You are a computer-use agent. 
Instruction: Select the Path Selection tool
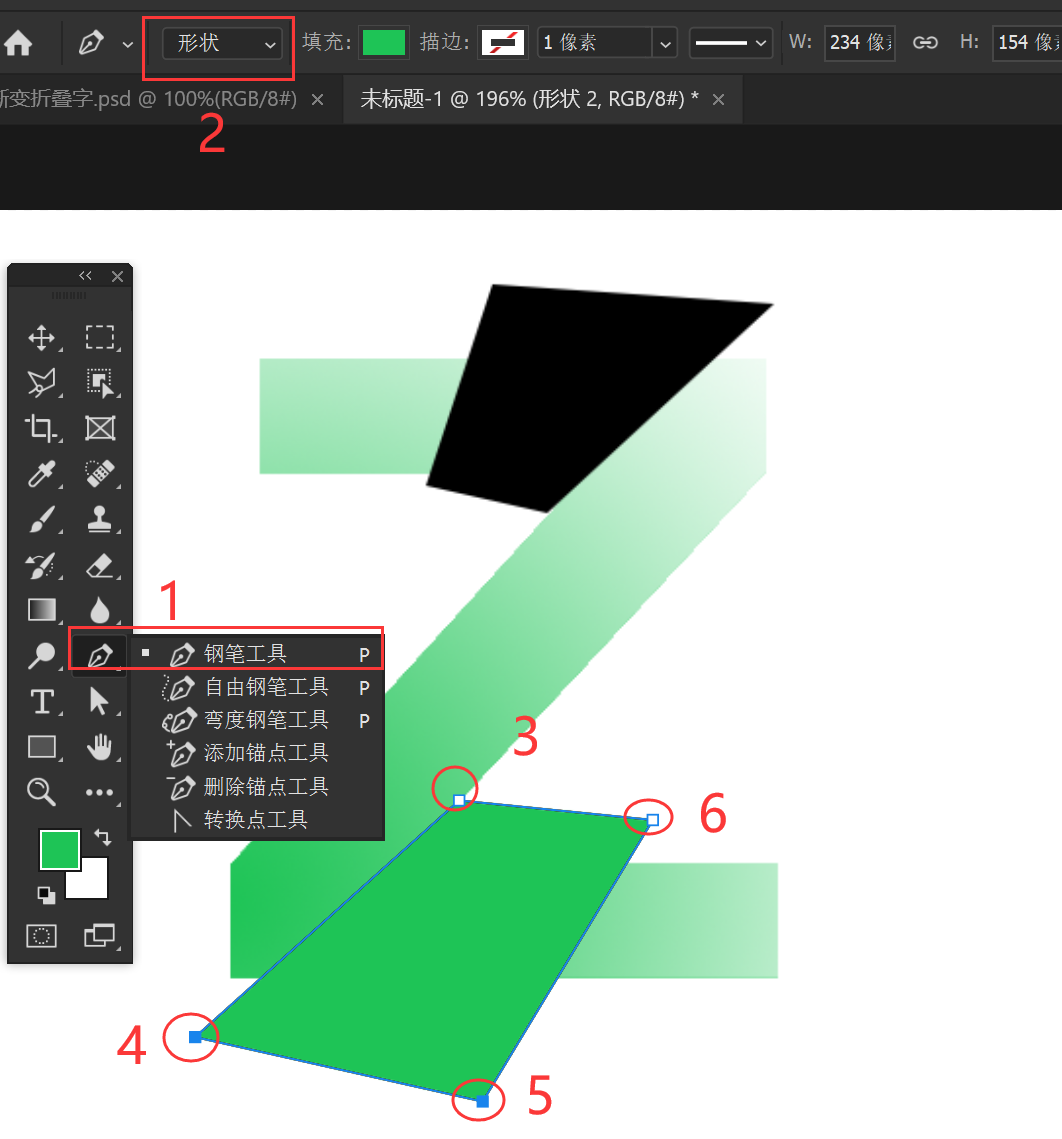[x=100, y=702]
